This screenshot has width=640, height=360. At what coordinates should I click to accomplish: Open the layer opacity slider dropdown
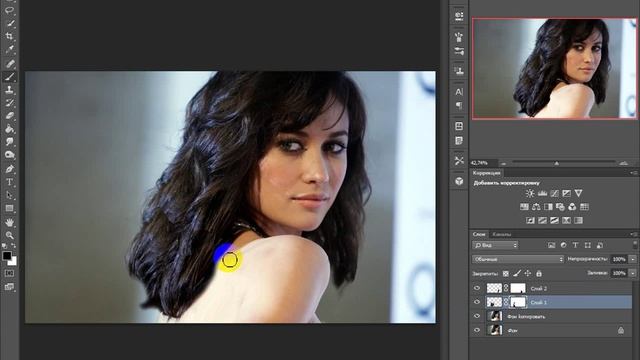coord(633,259)
